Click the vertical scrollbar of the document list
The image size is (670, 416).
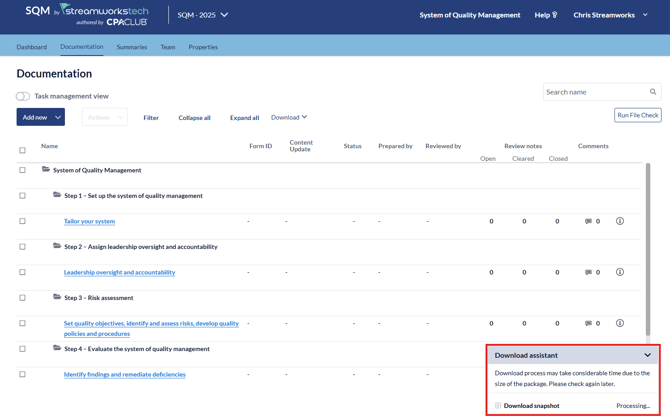[x=648, y=250]
